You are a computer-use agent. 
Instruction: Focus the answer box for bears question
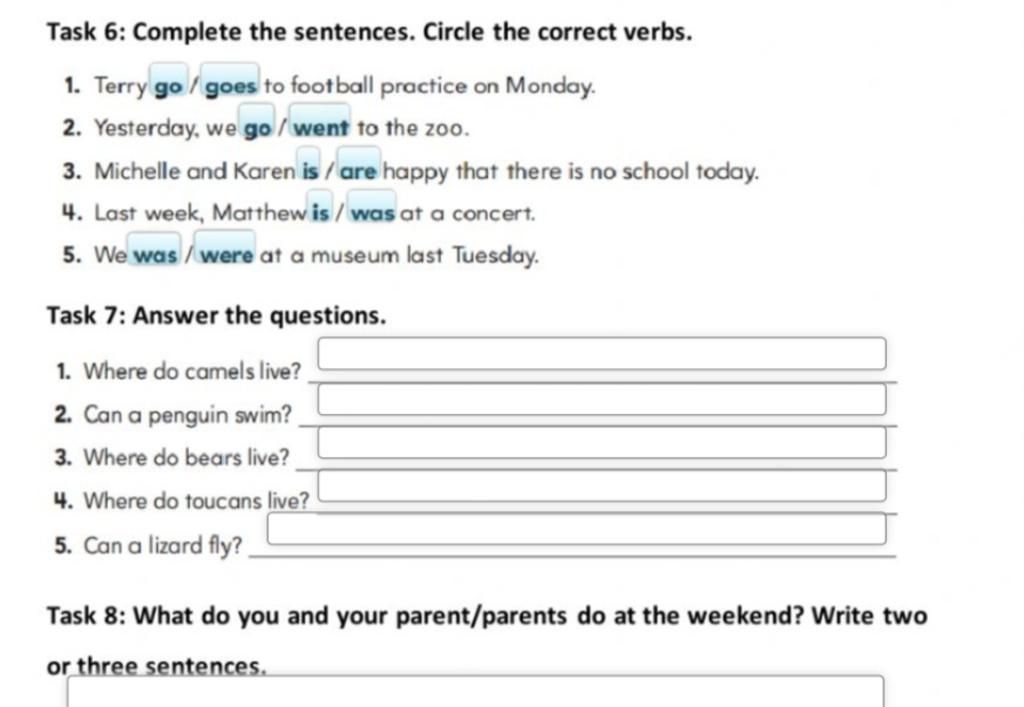(x=602, y=443)
